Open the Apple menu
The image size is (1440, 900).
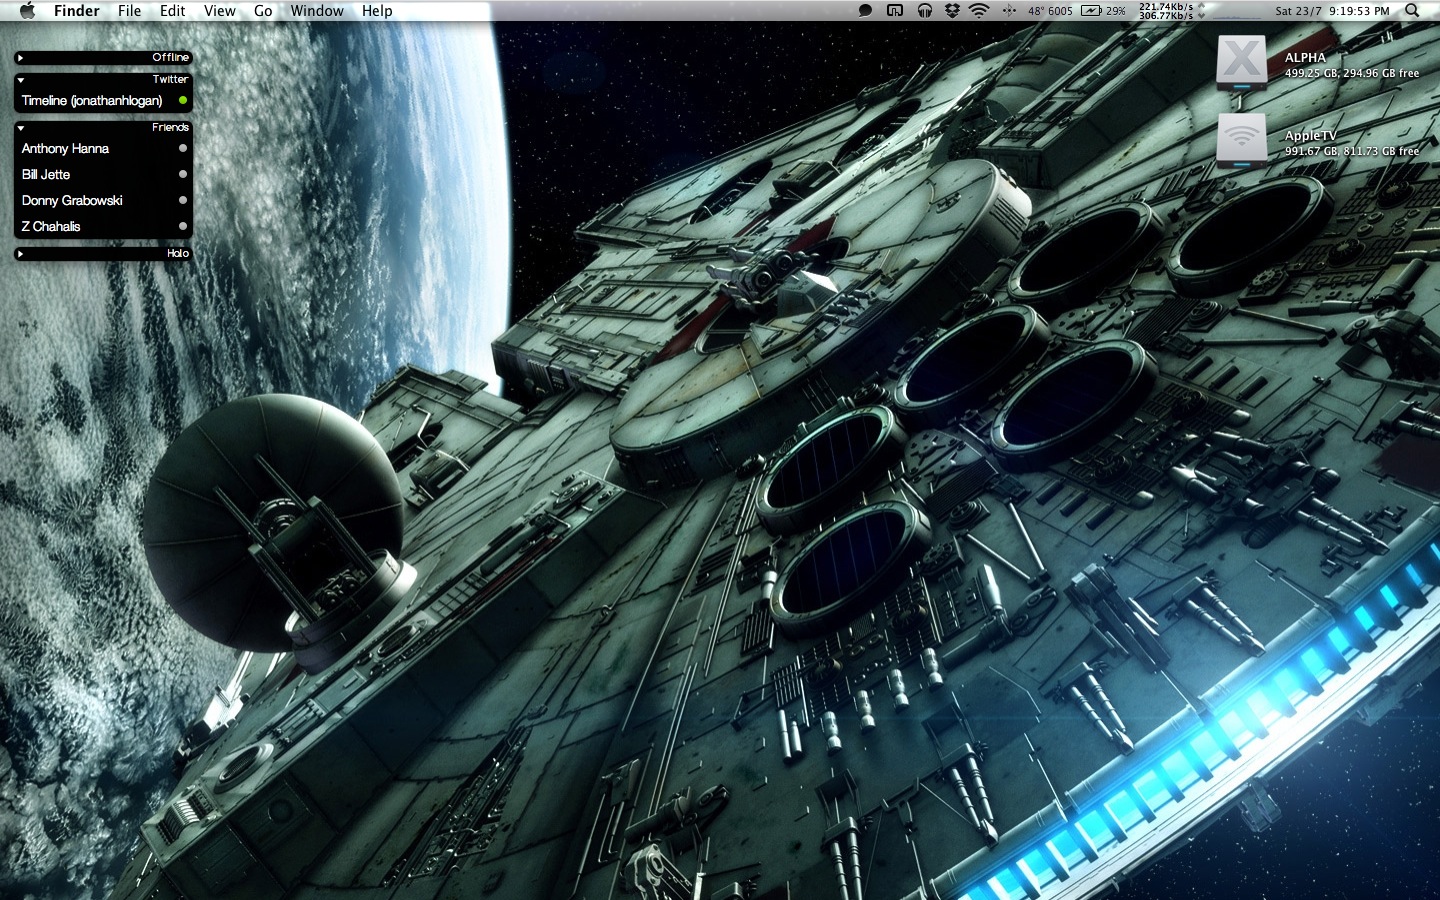coord(27,10)
